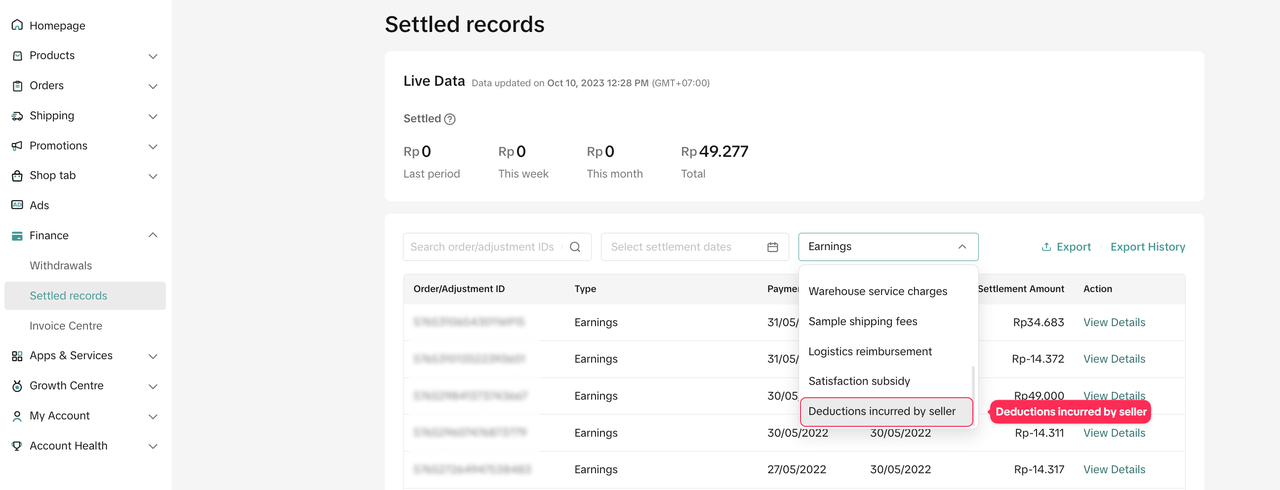Image resolution: width=1280 pixels, height=490 pixels.
Task: Click the Homepage house icon
Action: (17, 25)
